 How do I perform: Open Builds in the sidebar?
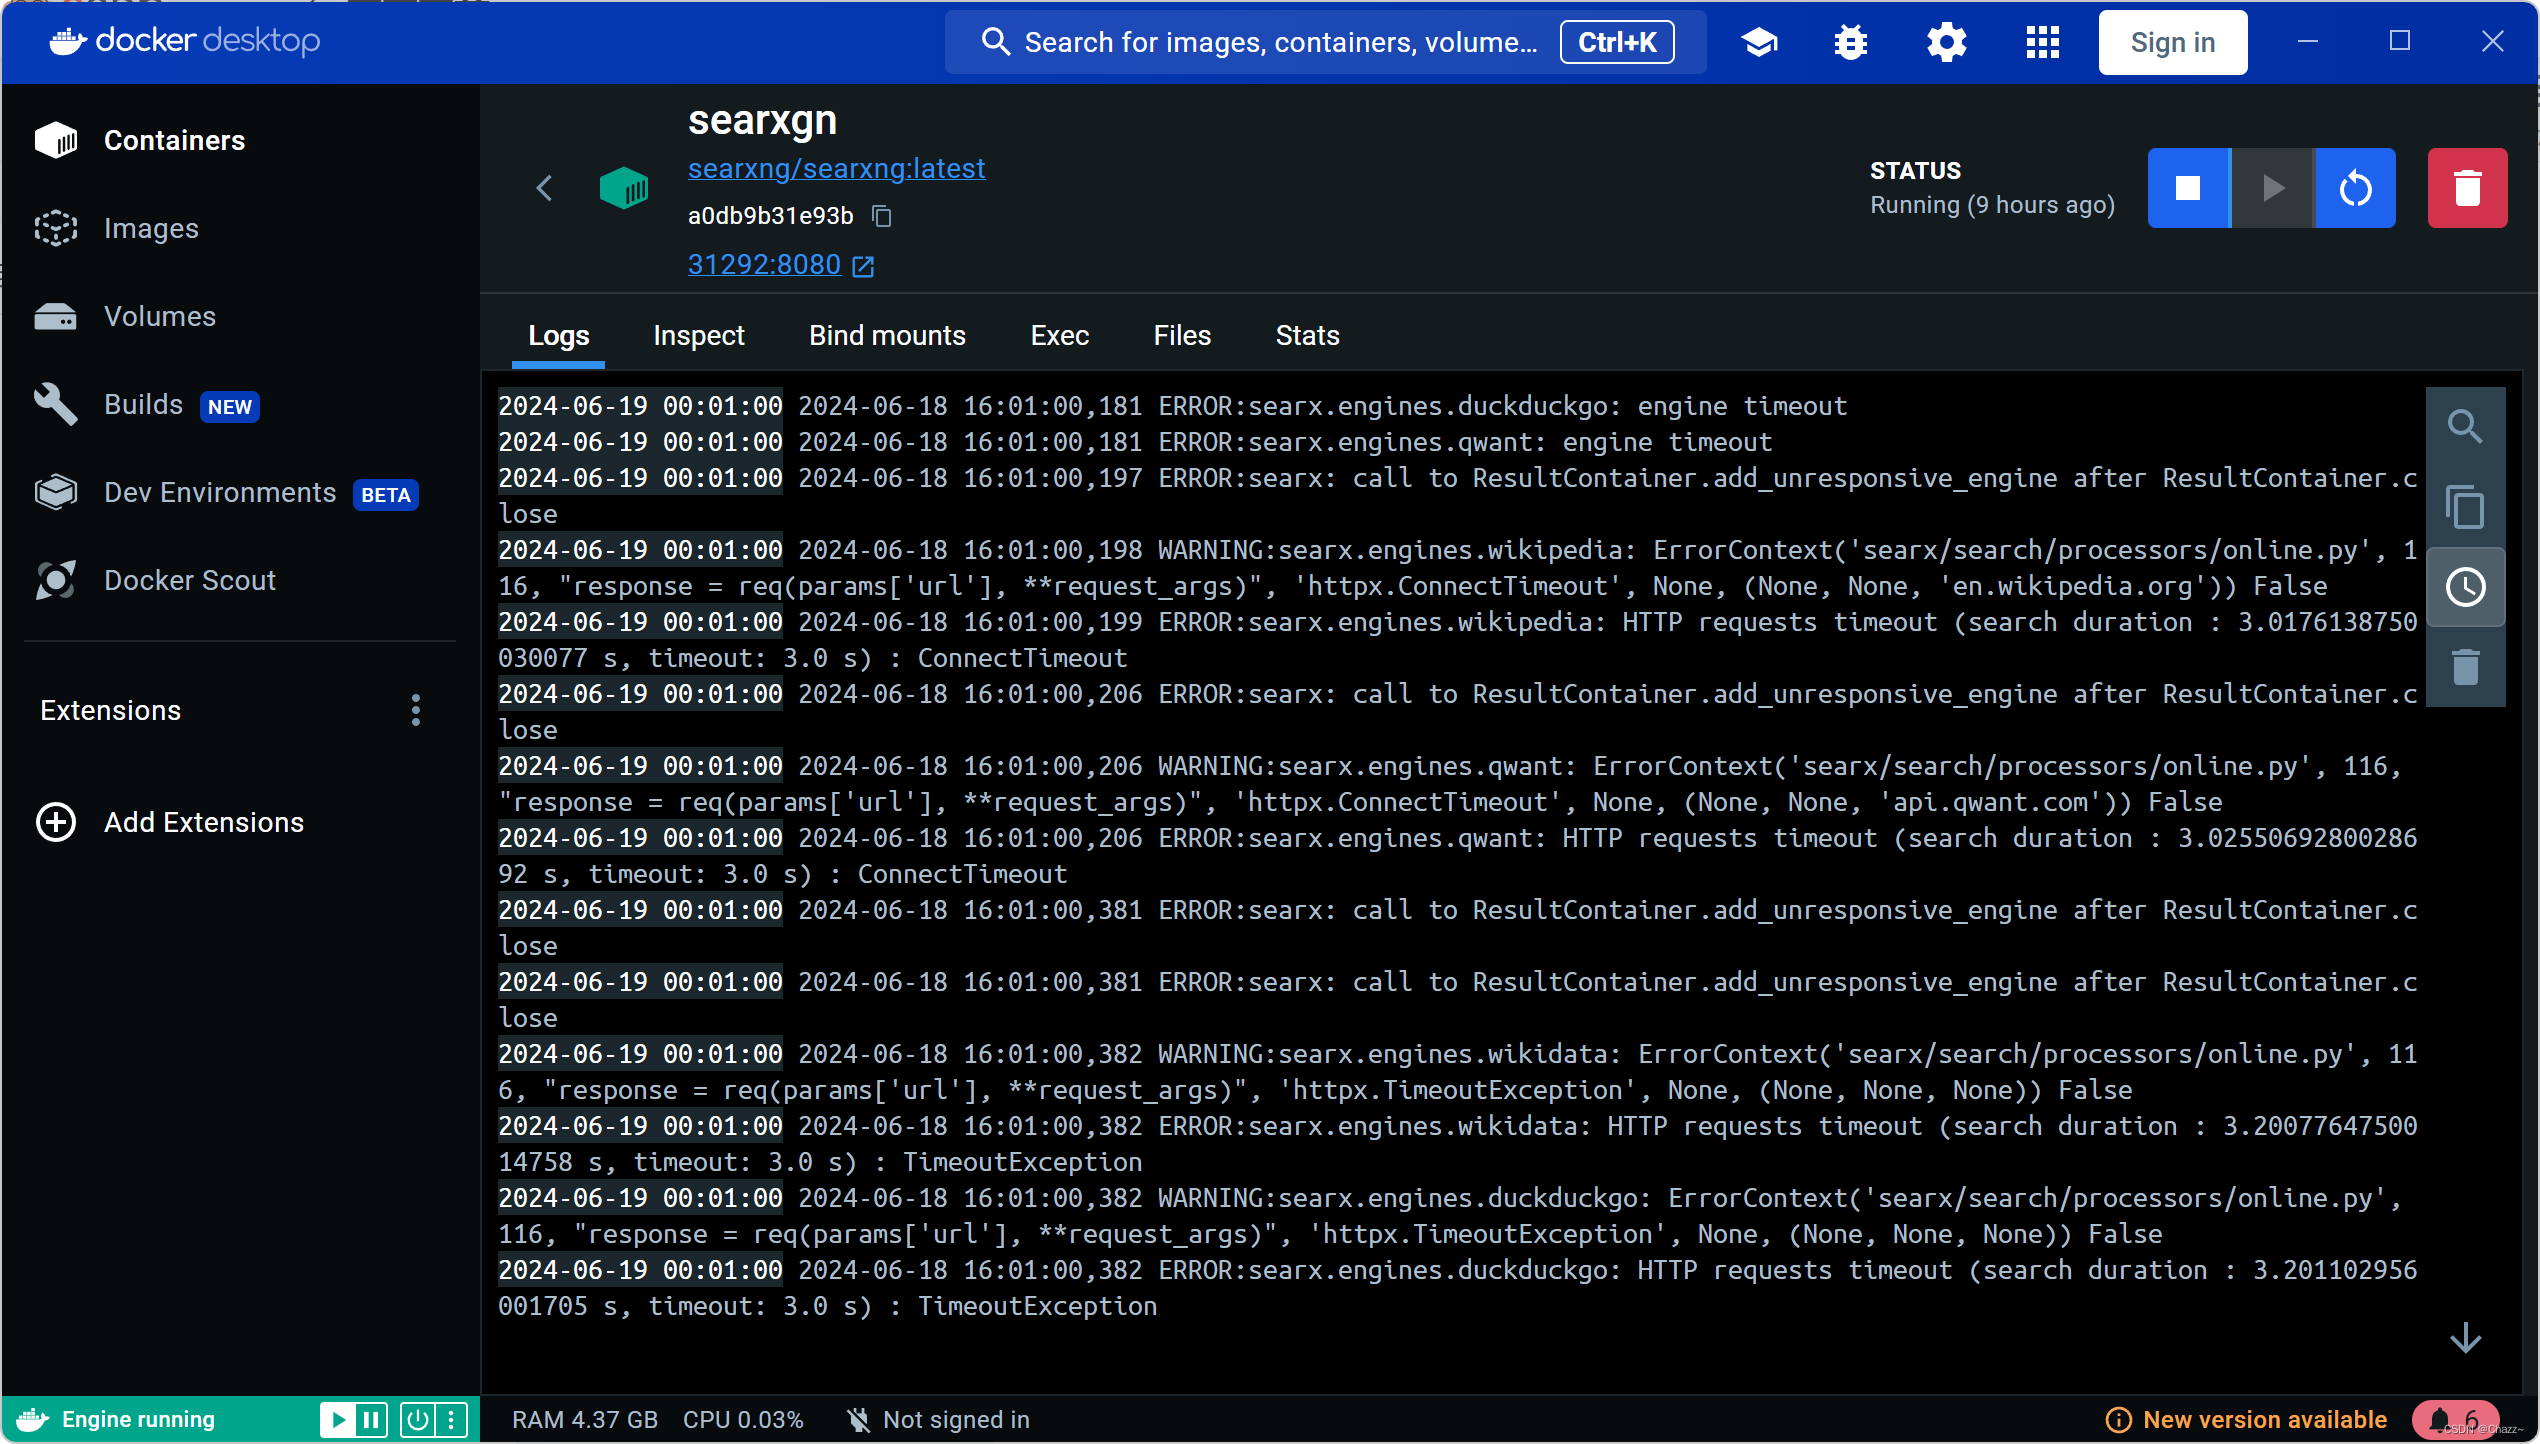(240, 404)
